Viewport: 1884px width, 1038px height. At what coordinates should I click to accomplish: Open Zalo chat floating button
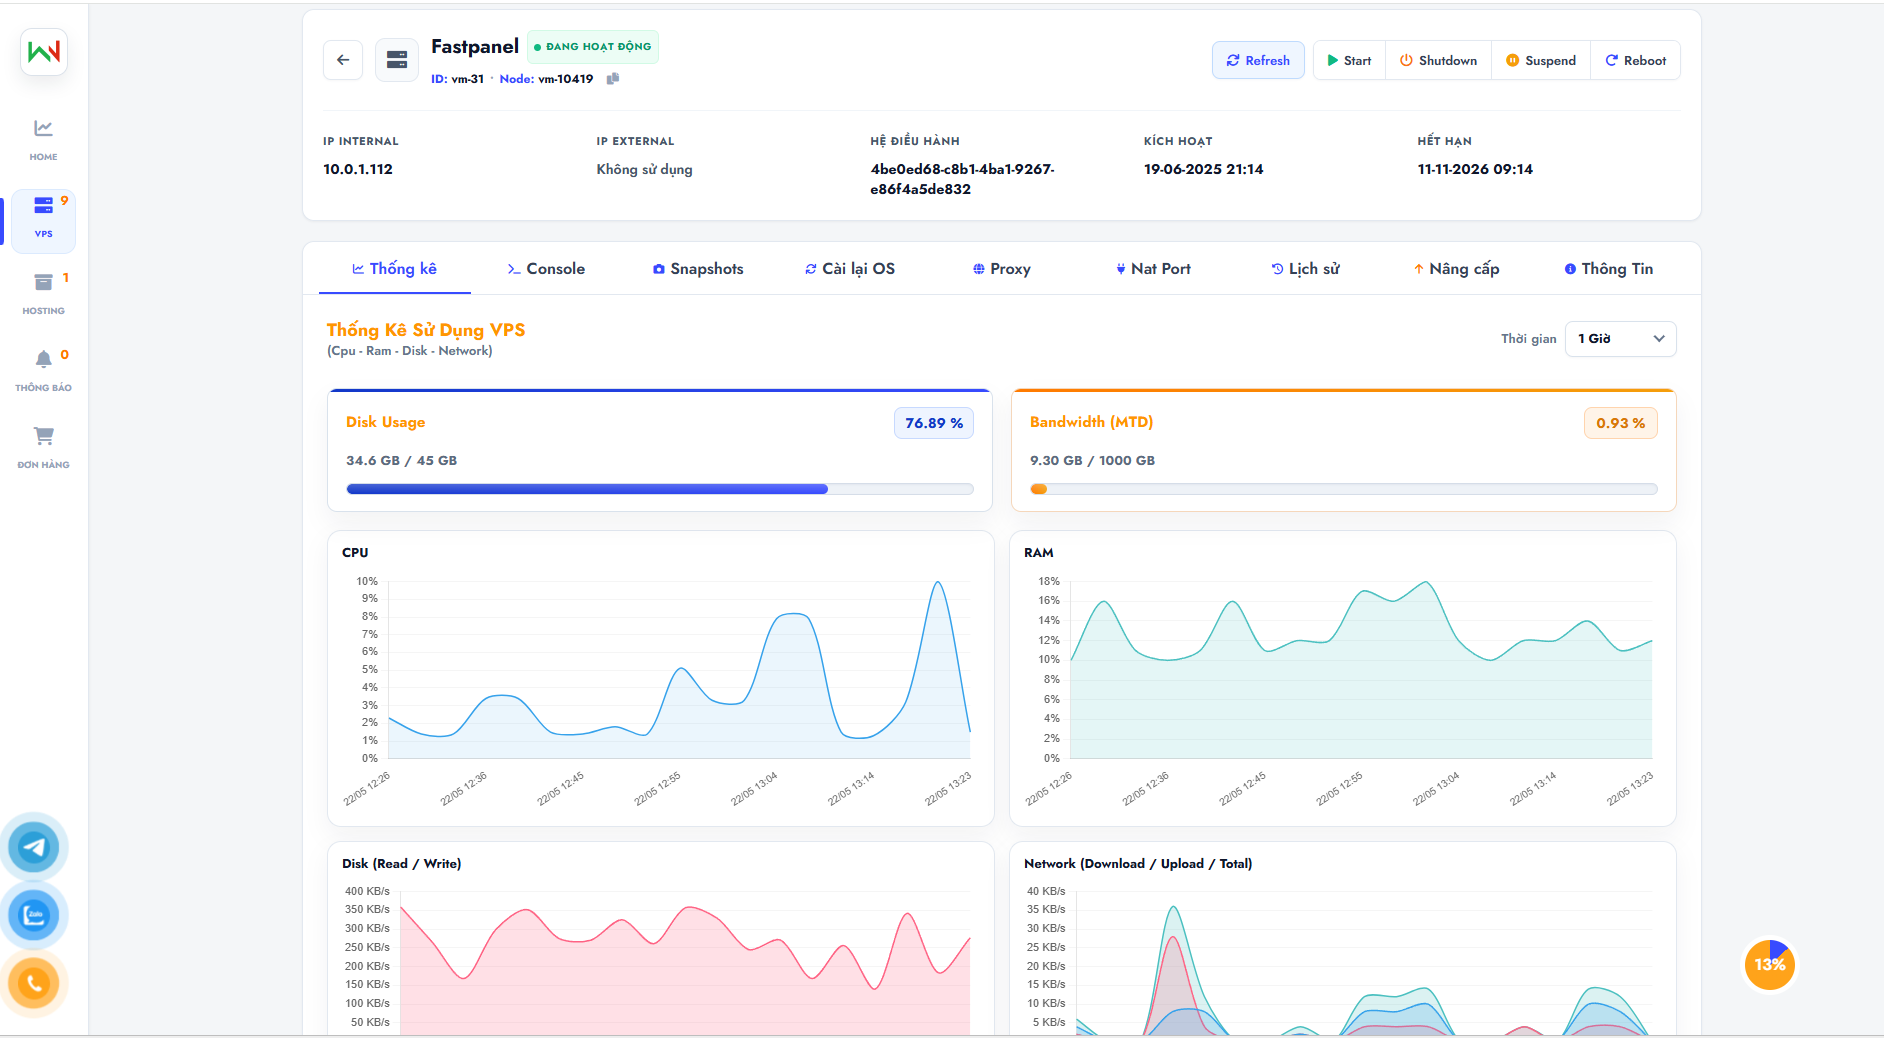[34, 915]
